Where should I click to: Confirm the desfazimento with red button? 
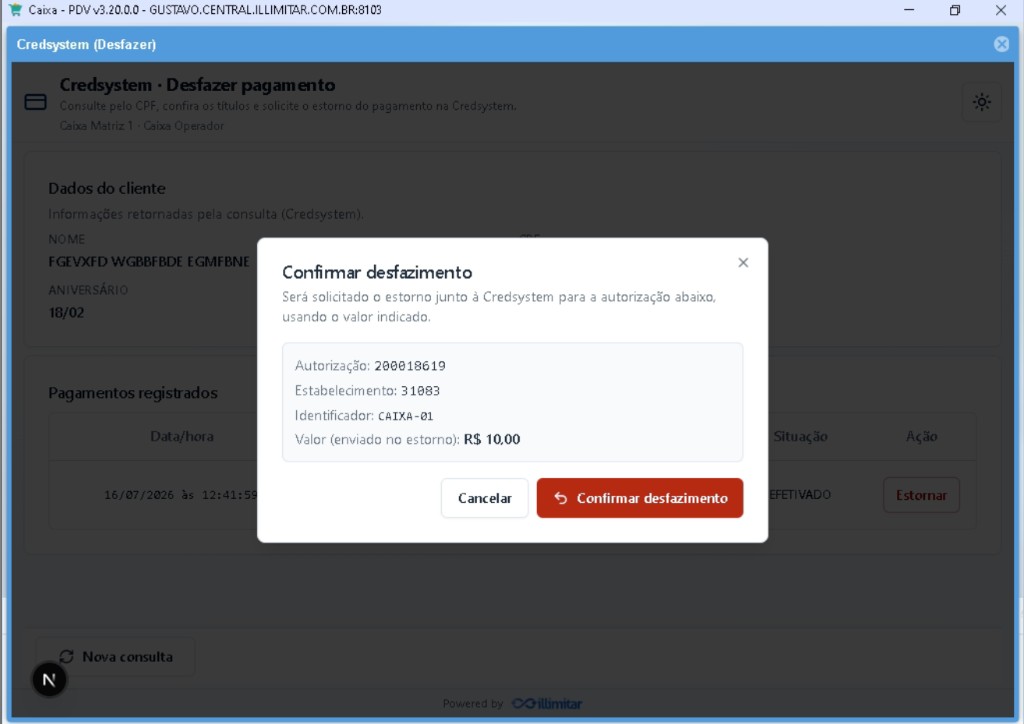click(639, 498)
